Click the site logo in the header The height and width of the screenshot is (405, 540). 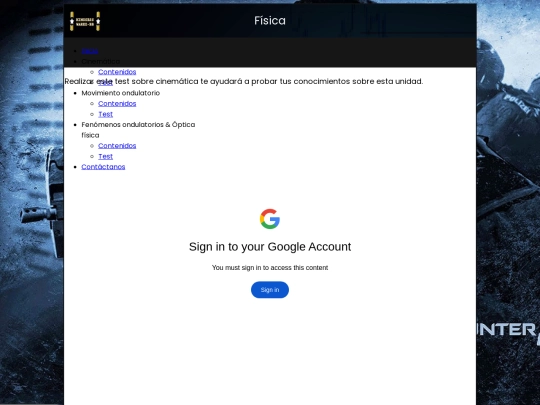85,21
